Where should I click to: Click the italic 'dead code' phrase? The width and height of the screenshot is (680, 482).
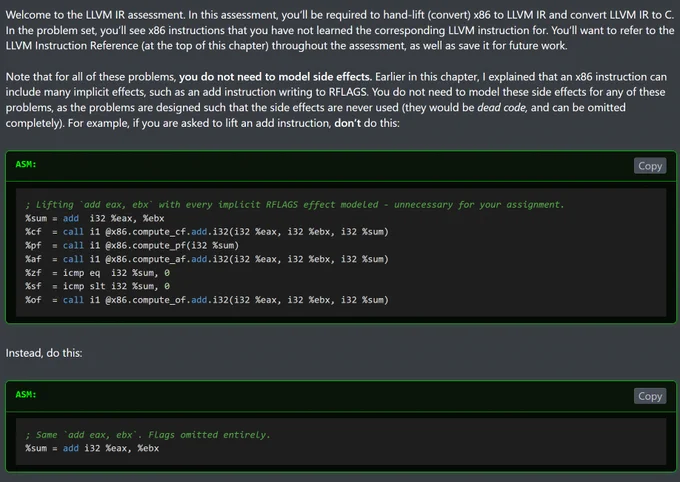tap(501, 108)
